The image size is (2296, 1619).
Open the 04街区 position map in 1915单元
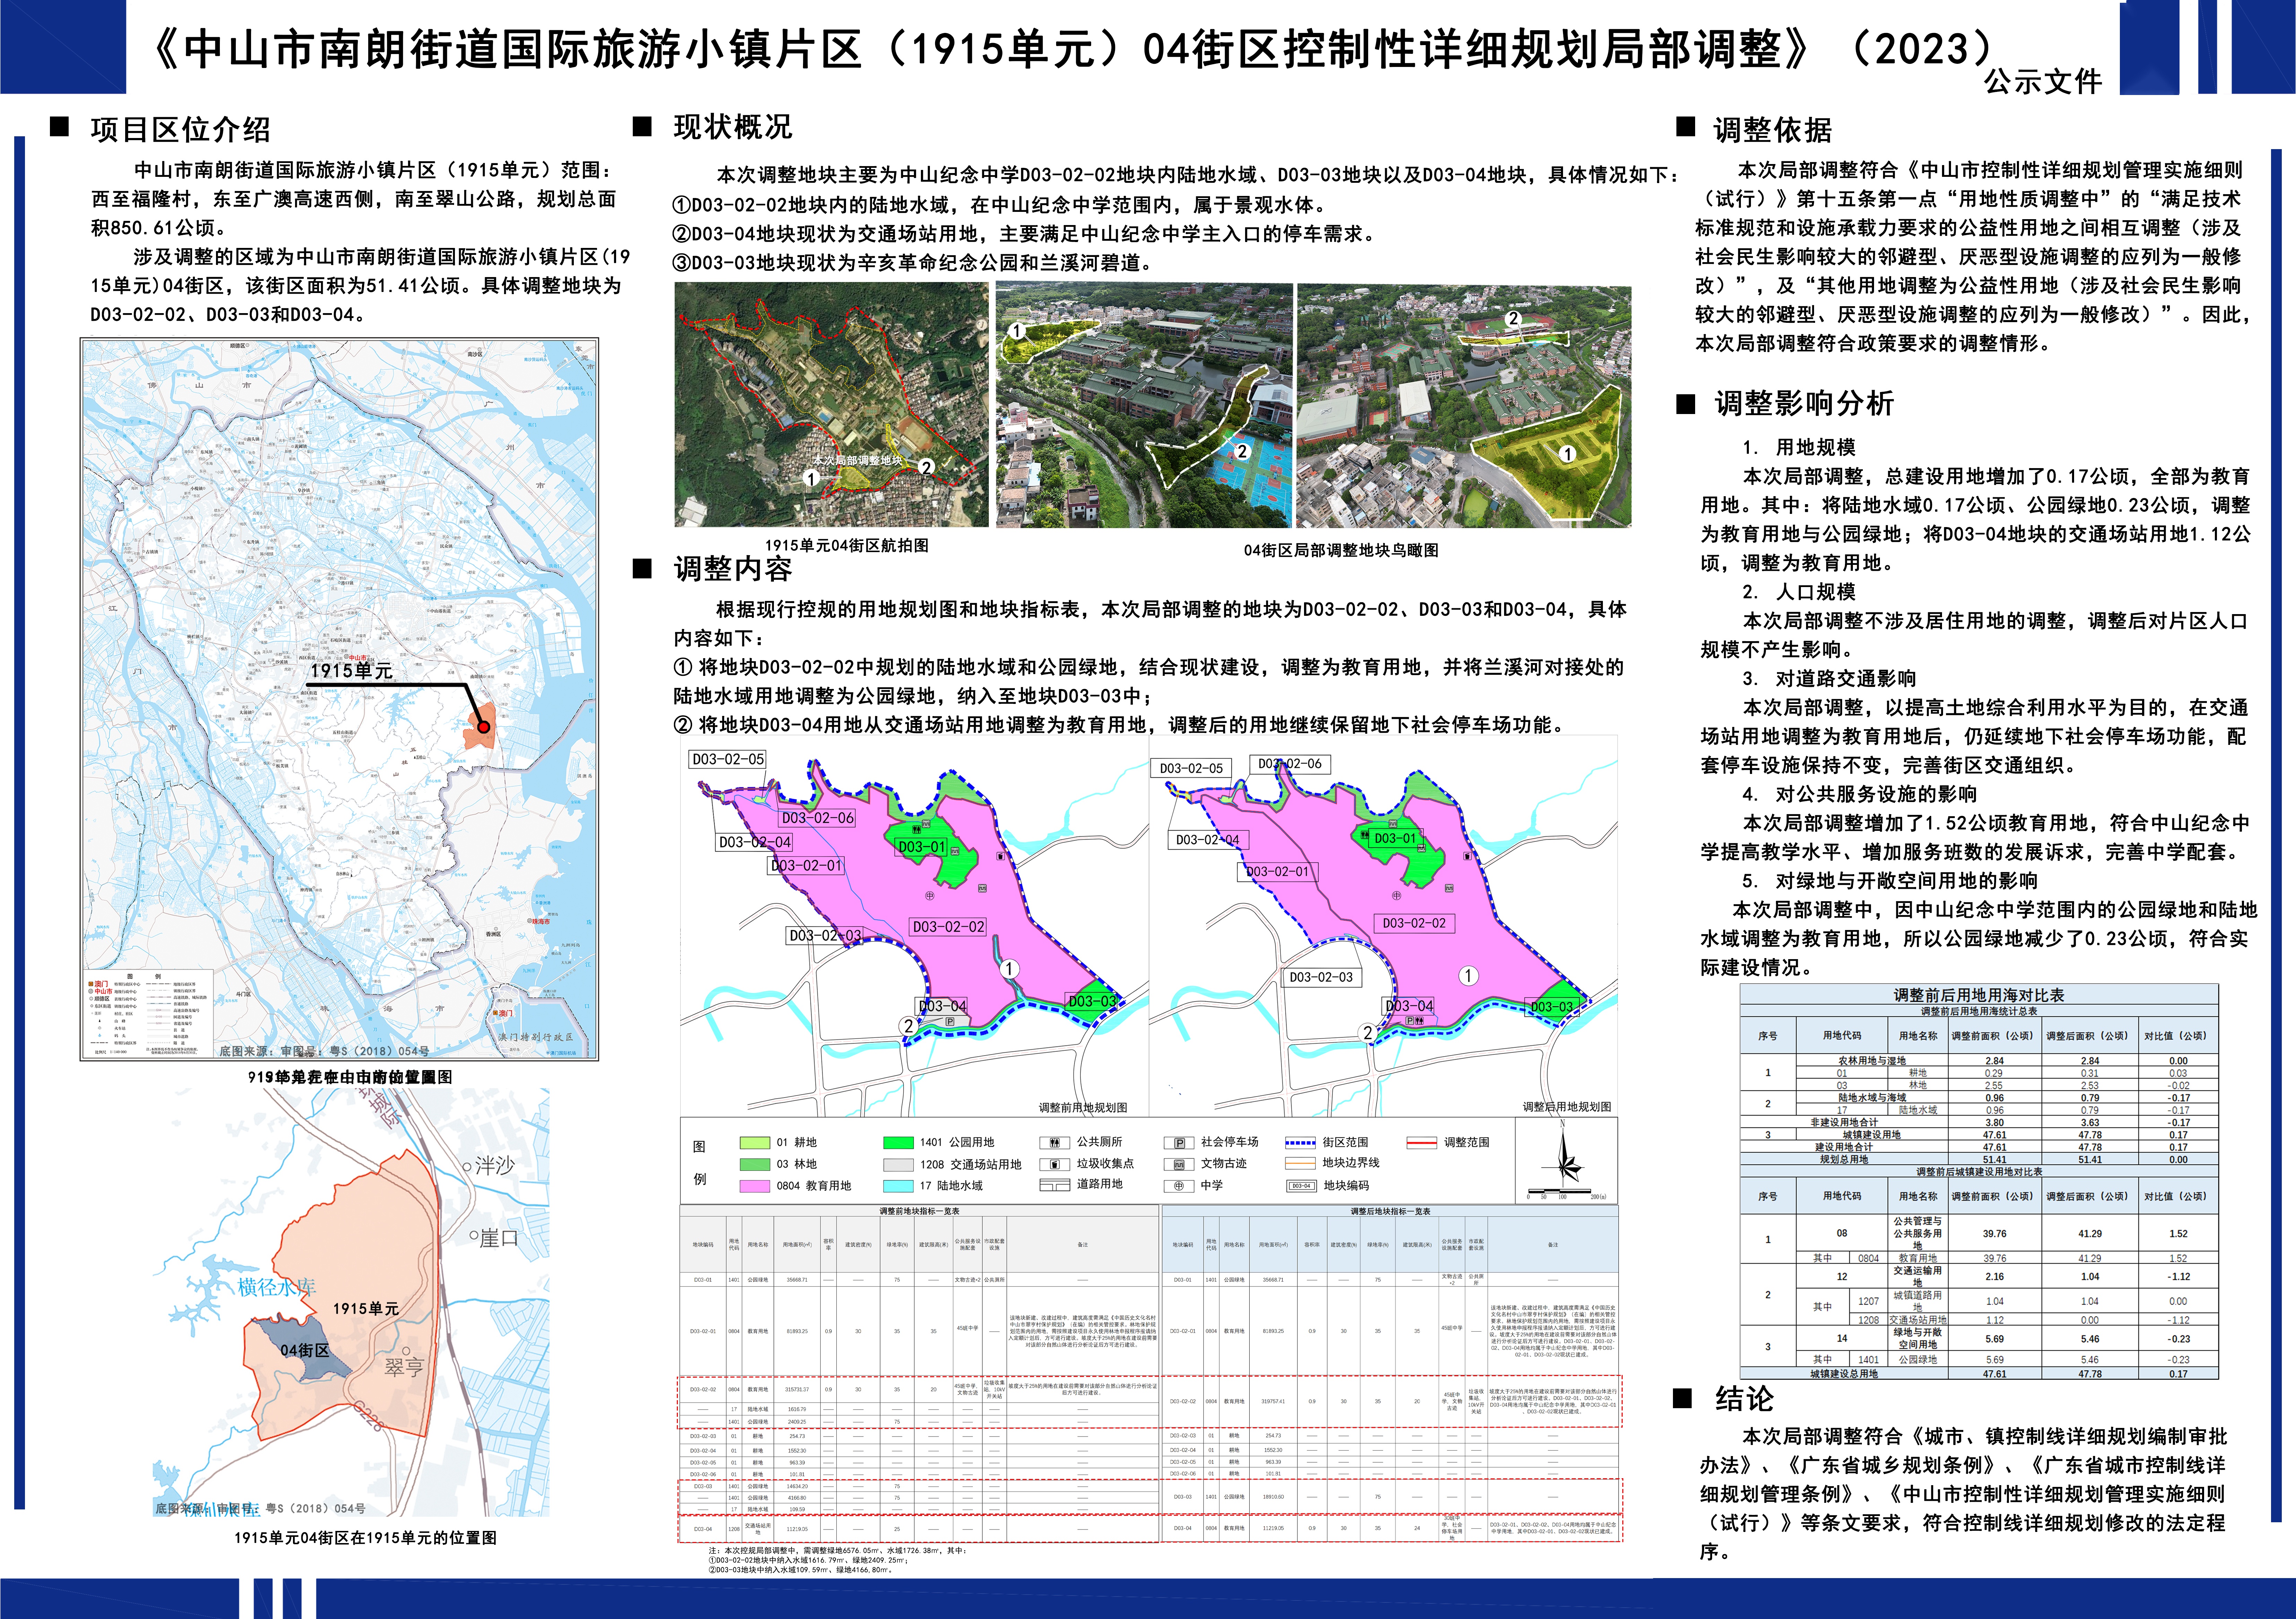coord(351,1302)
